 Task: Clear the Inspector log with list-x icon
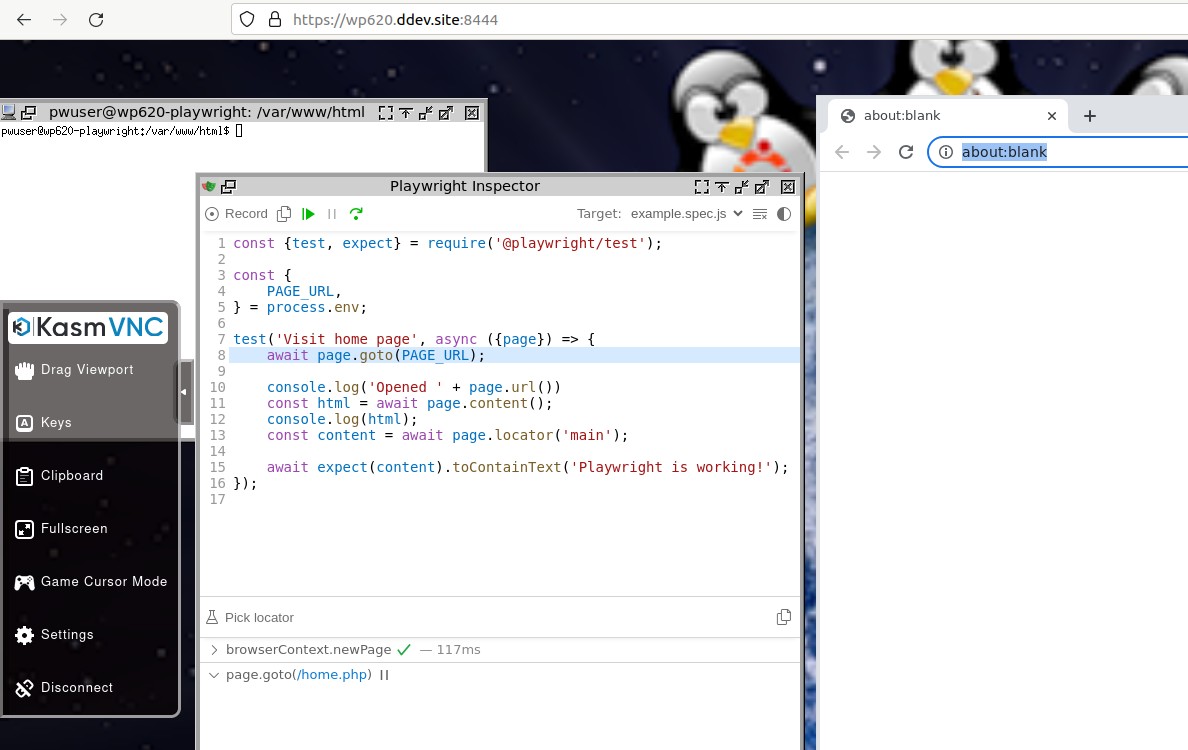tap(760, 214)
